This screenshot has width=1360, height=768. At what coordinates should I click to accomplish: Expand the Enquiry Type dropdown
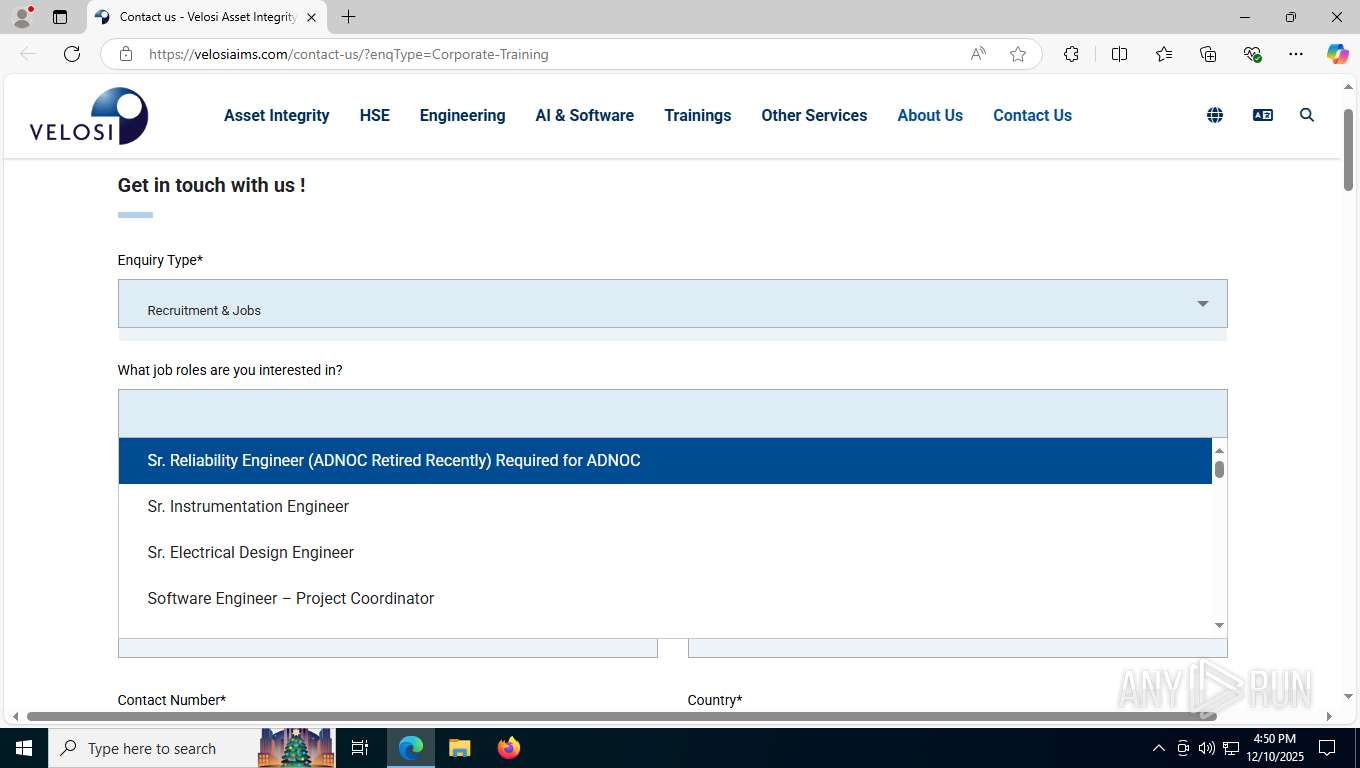672,303
